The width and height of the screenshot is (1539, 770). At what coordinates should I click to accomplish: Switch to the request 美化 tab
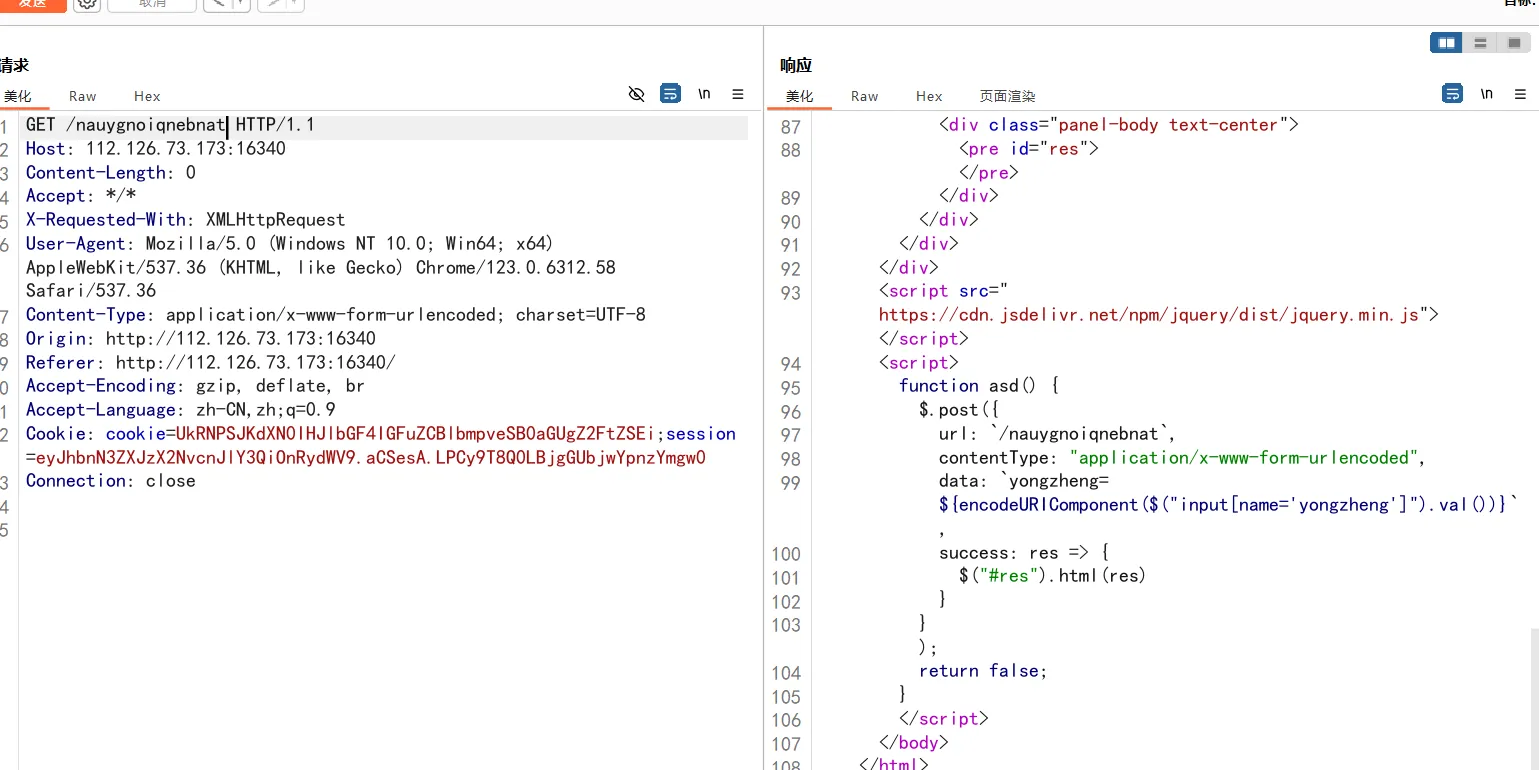18,96
